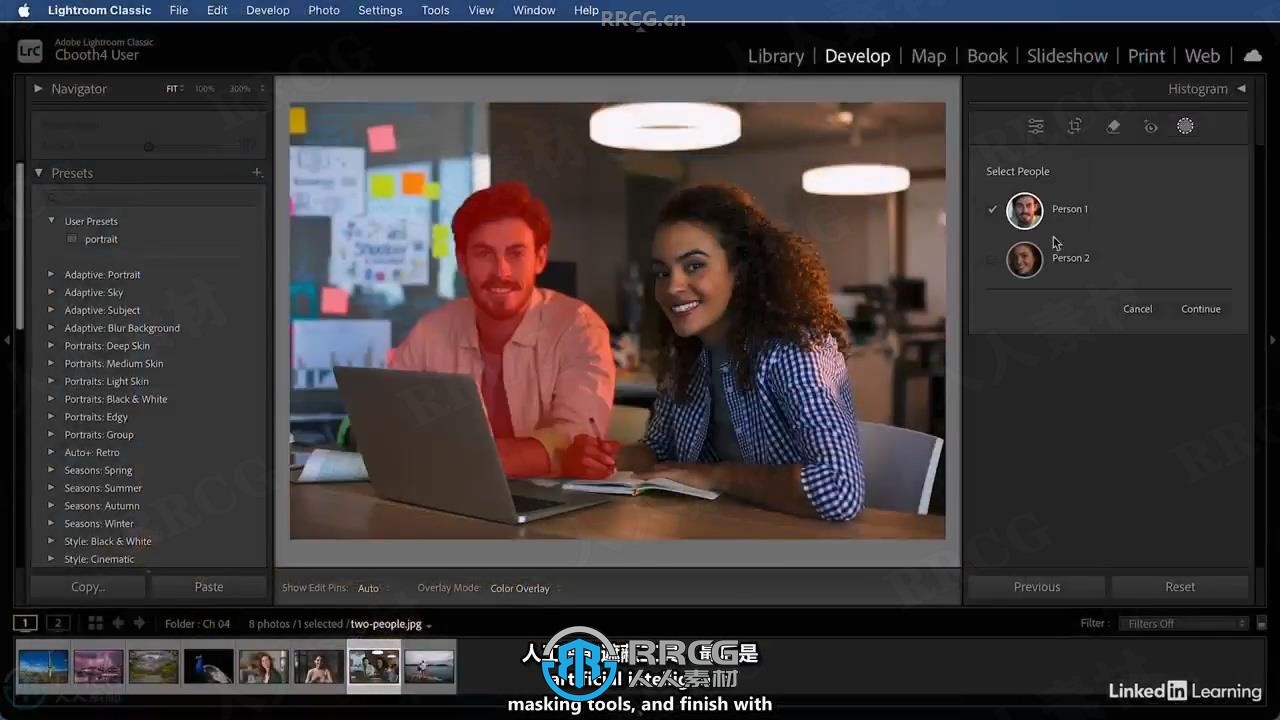The image size is (1280, 720).
Task: Select the last lake filmstrip thumbnail
Action: coord(429,666)
